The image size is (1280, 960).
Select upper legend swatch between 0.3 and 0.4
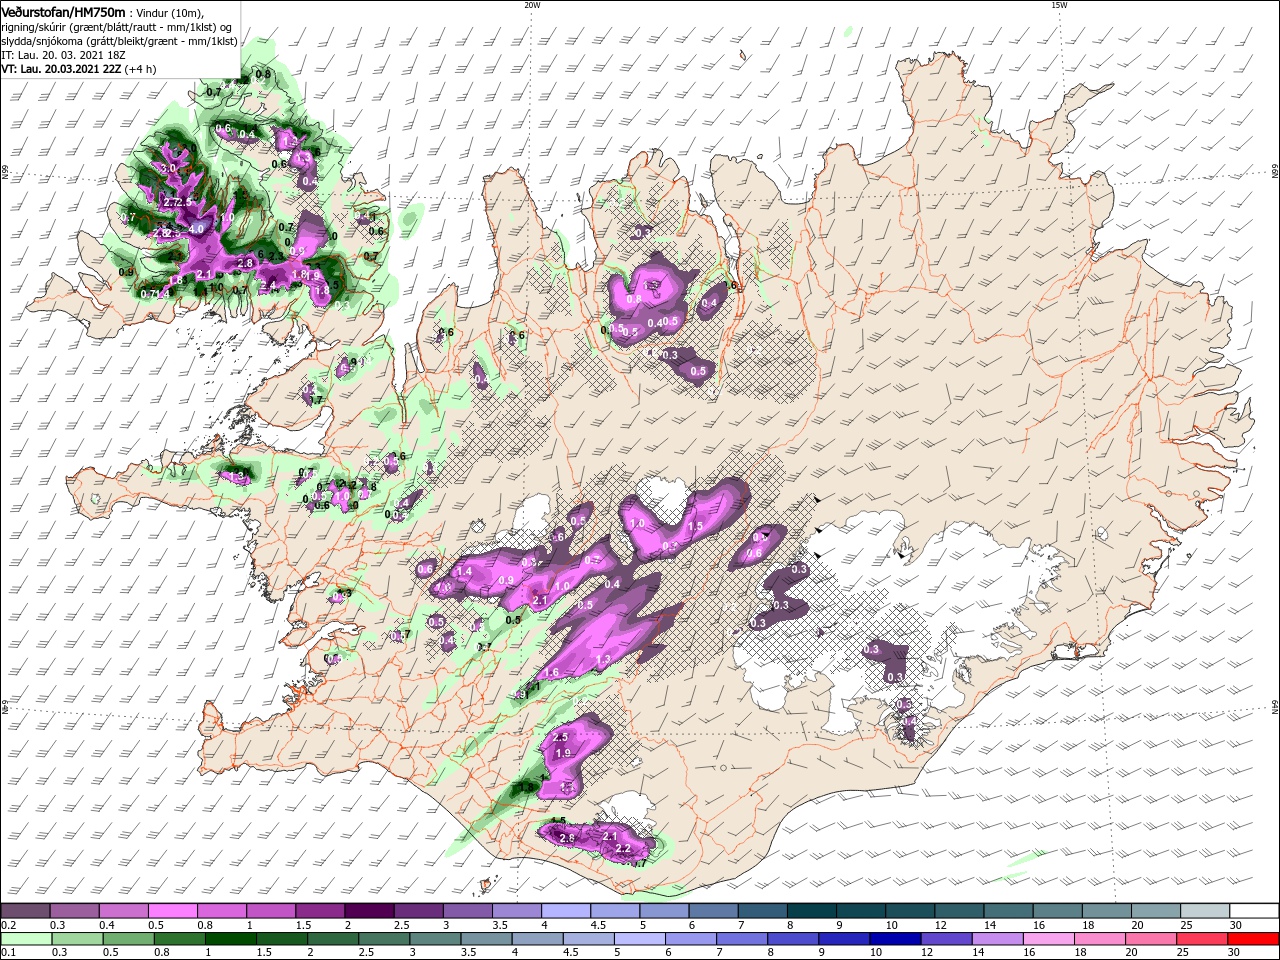coord(74,910)
